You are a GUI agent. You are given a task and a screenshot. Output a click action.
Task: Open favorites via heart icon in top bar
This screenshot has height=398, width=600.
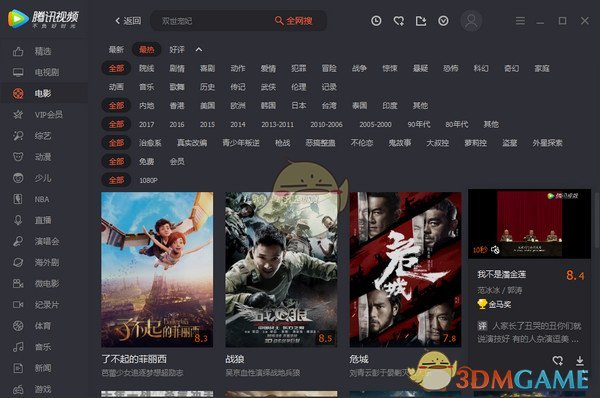click(399, 21)
